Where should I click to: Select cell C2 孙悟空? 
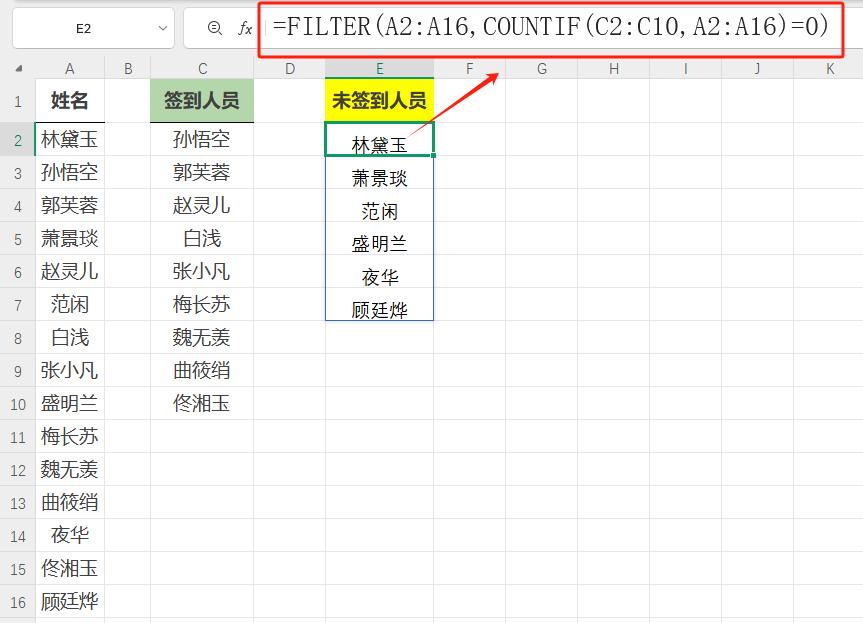202,139
